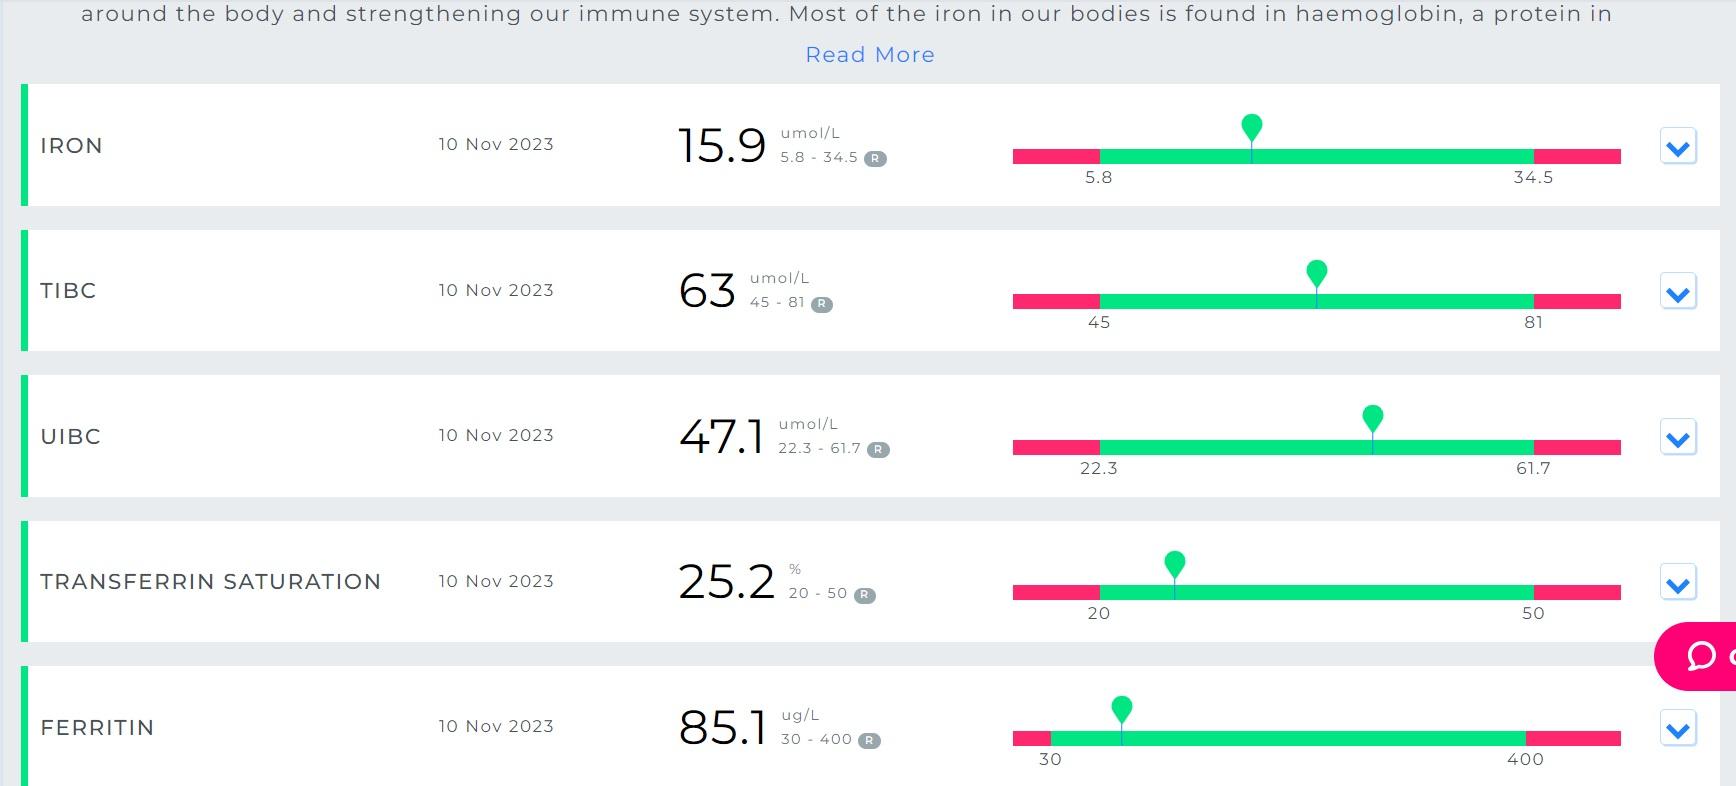Image resolution: width=1736 pixels, height=786 pixels.
Task: Click the IRON reference range R icon
Action: pyautogui.click(x=875, y=159)
